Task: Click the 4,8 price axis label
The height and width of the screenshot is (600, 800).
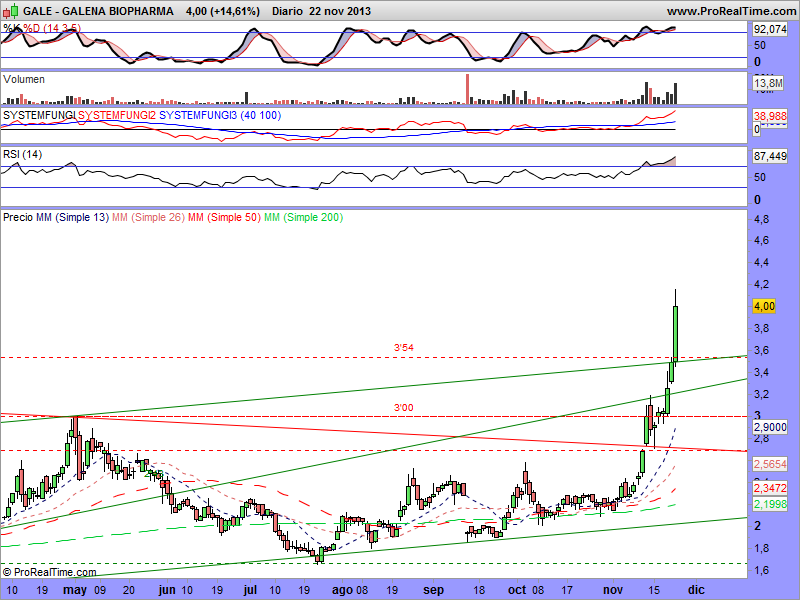Action: tap(761, 219)
